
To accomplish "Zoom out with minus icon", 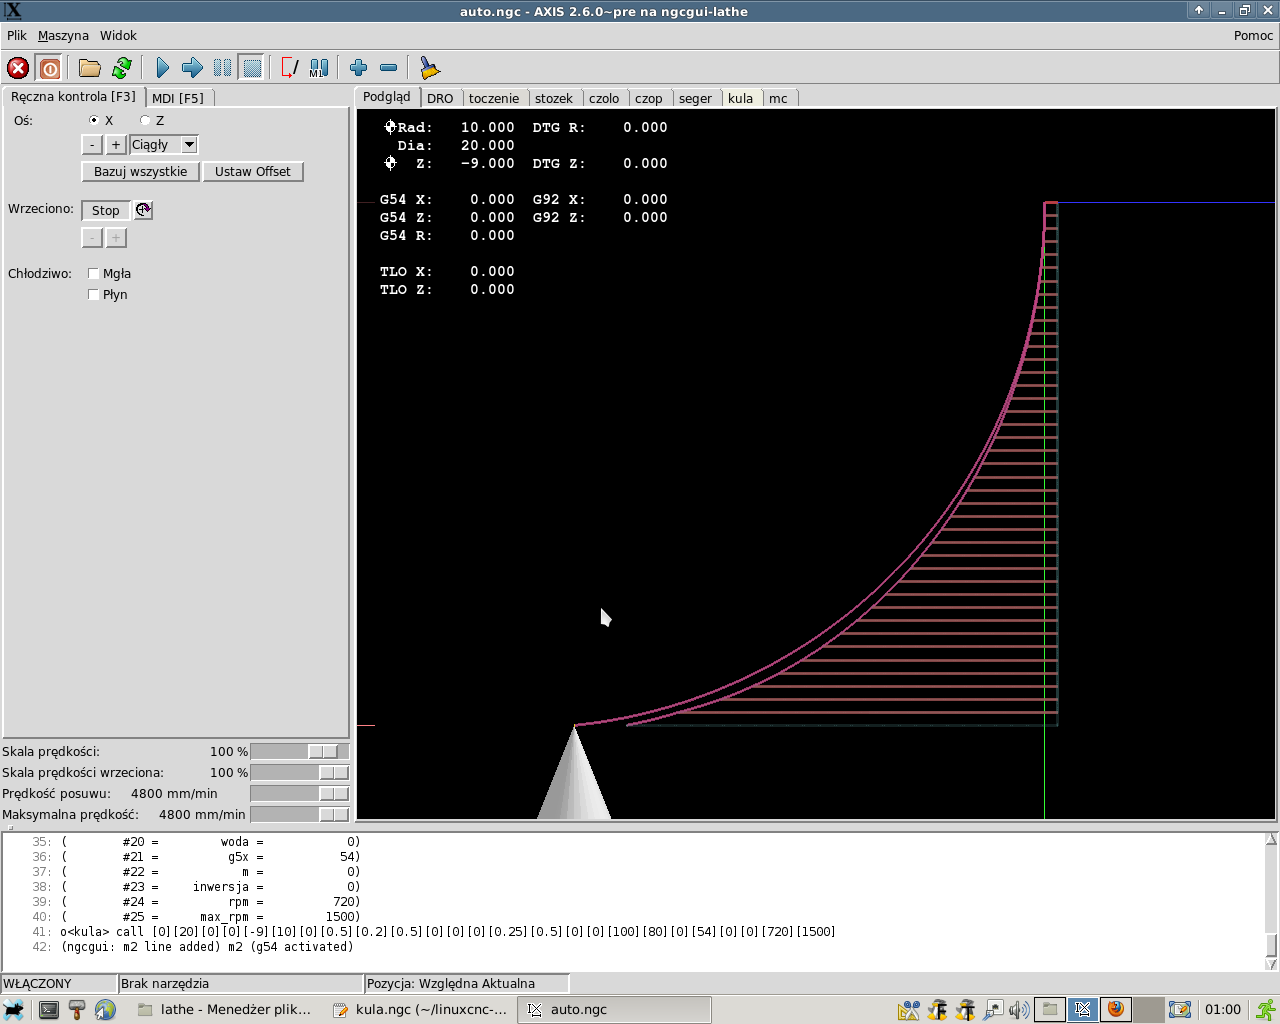I will [388, 68].
